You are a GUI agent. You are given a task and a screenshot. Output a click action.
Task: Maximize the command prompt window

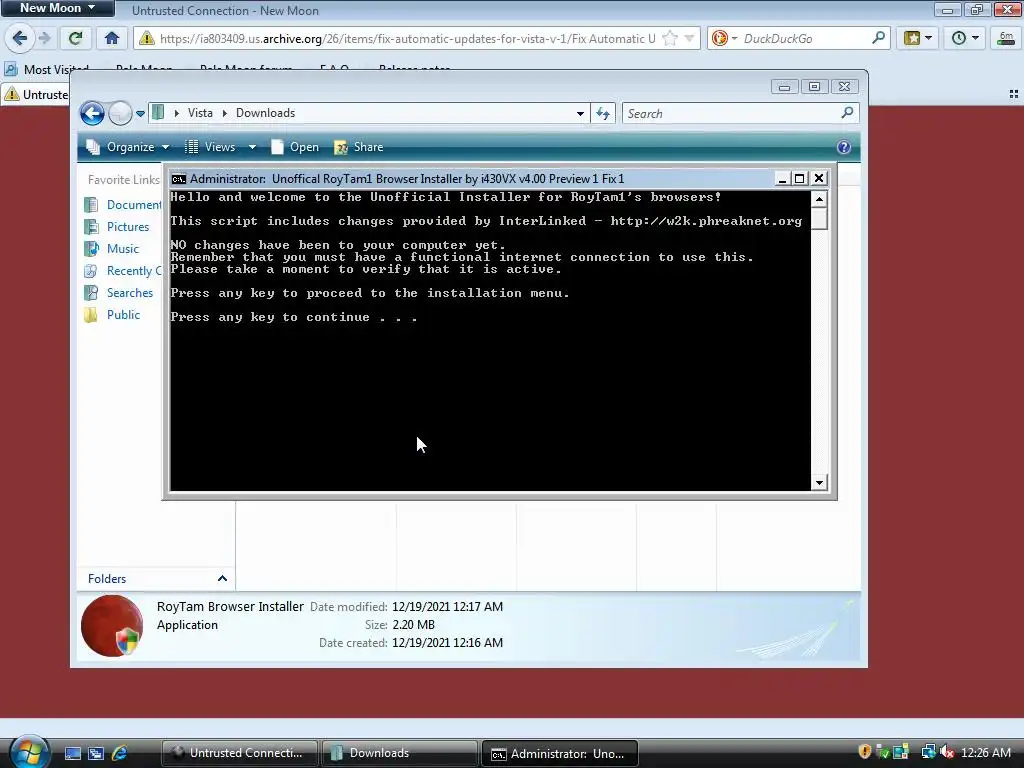799,179
